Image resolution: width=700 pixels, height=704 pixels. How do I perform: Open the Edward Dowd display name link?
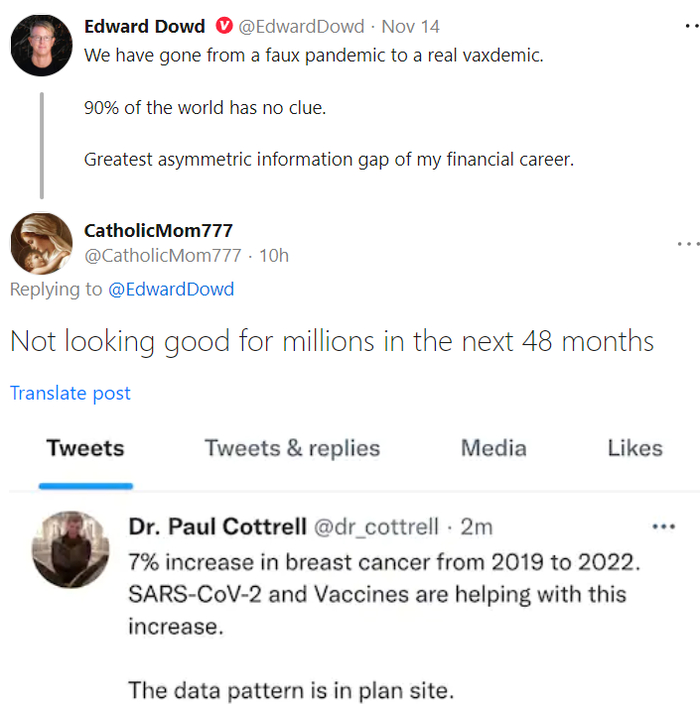145,27
